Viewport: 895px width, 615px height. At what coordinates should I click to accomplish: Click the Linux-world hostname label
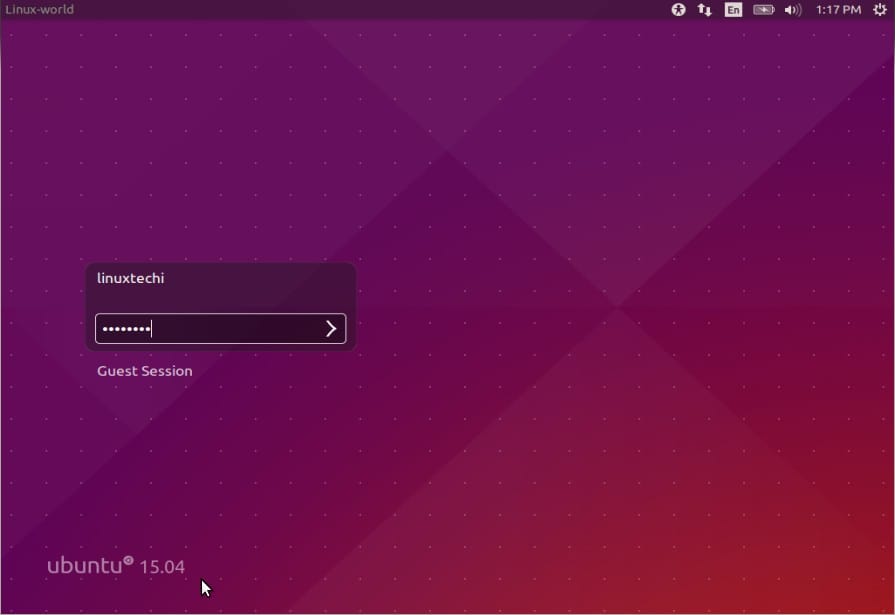pos(39,10)
